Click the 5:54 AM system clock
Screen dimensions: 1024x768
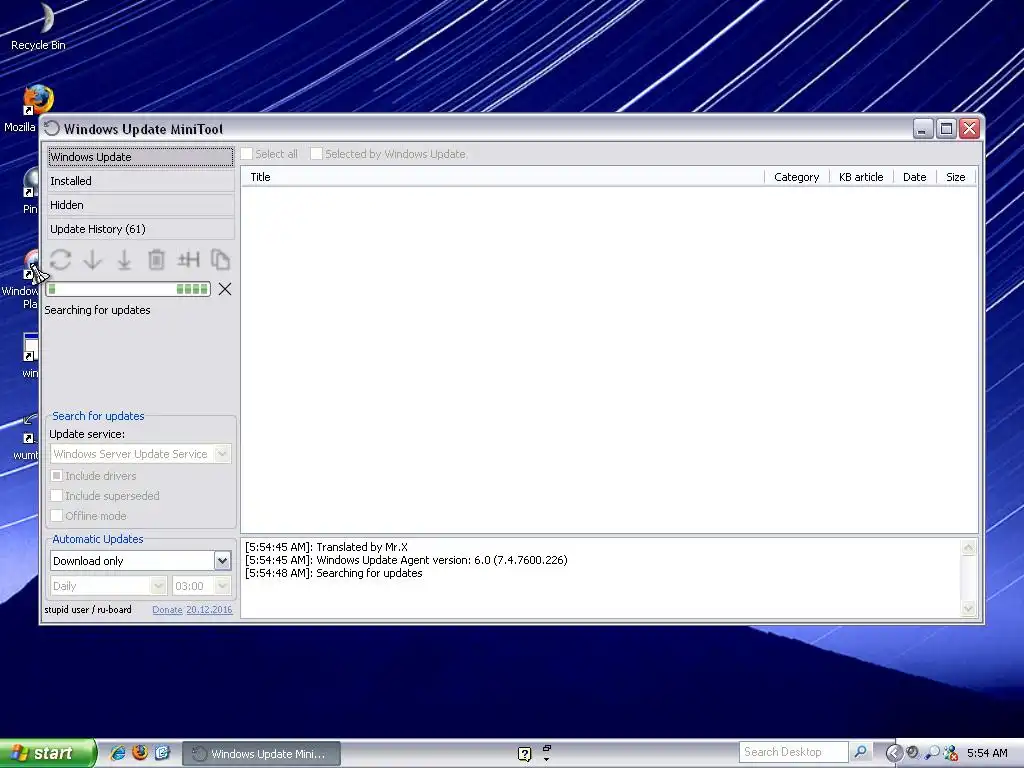(x=987, y=753)
